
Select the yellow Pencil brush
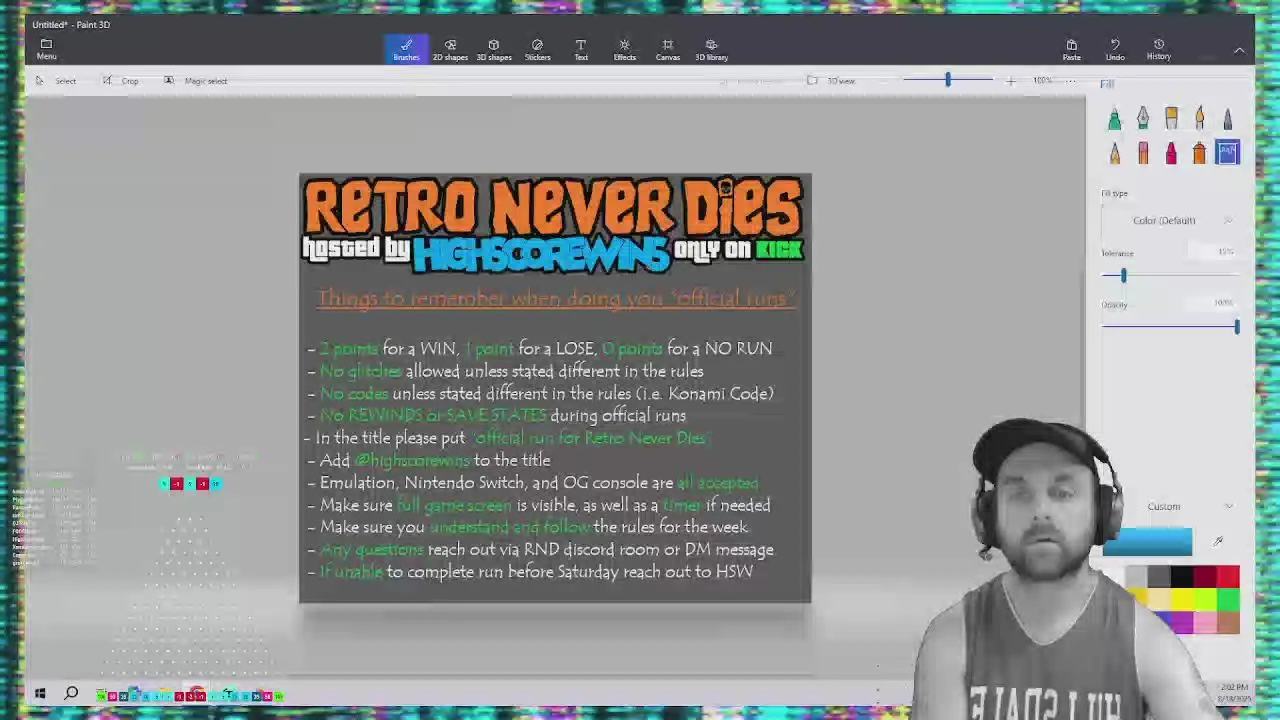[x=1114, y=153]
